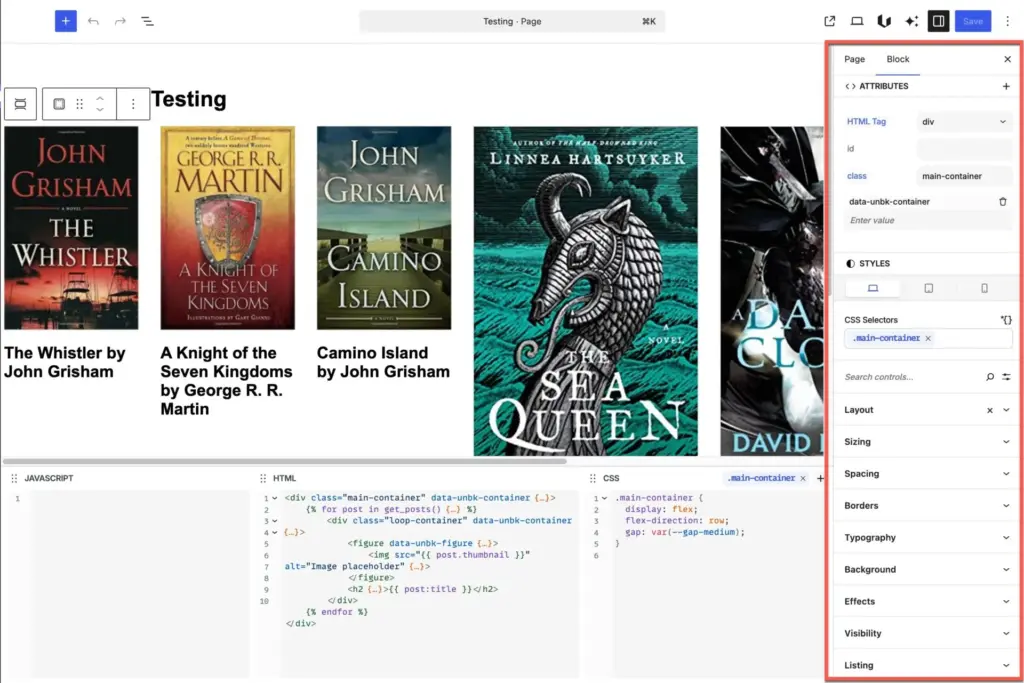Open the block inserter plus button
1024x683 pixels.
(x=65, y=21)
